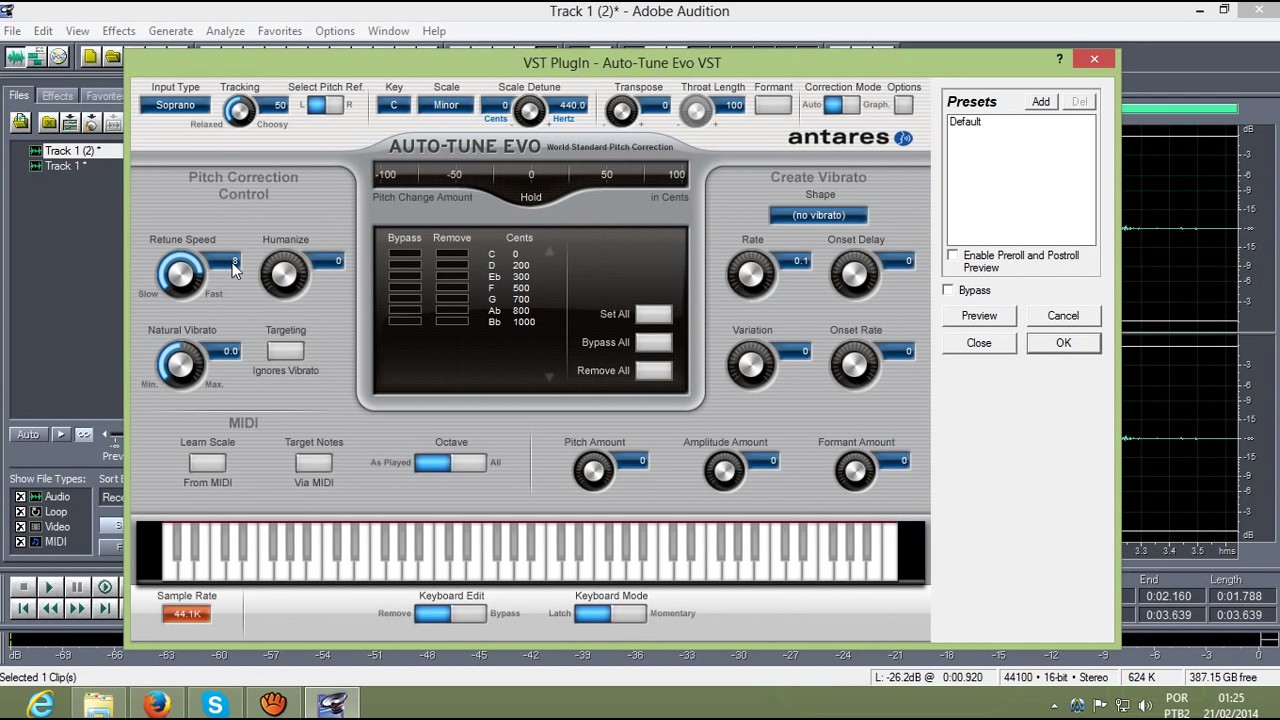The height and width of the screenshot is (720, 1280).
Task: Open the Effects menu
Action: pos(118,31)
